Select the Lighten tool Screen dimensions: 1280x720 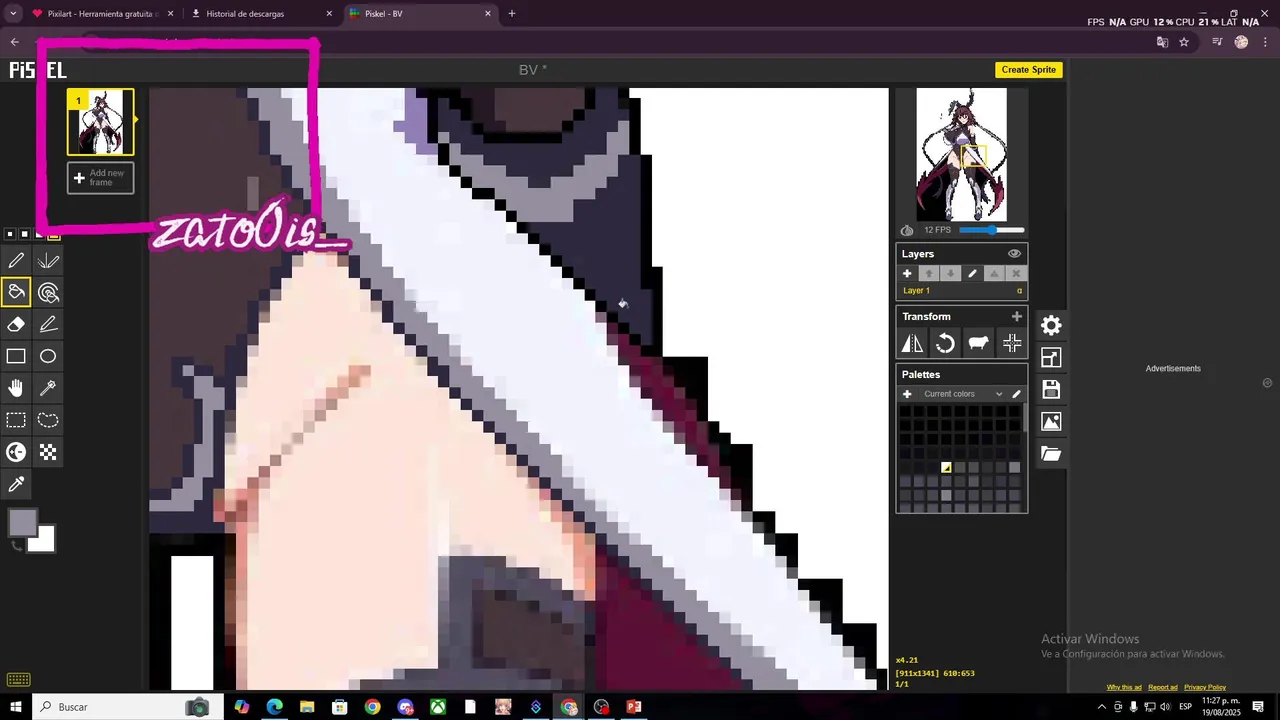16,453
